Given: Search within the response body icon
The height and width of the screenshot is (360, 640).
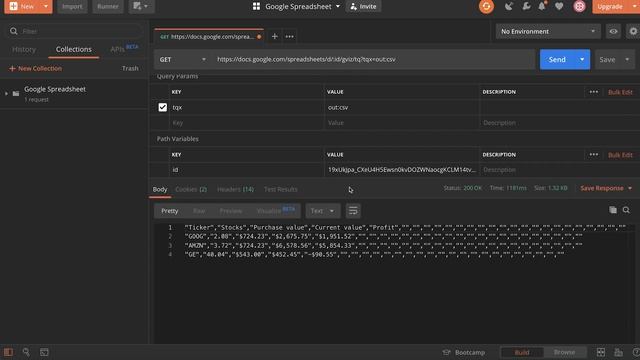Looking at the screenshot, I should [626, 210].
